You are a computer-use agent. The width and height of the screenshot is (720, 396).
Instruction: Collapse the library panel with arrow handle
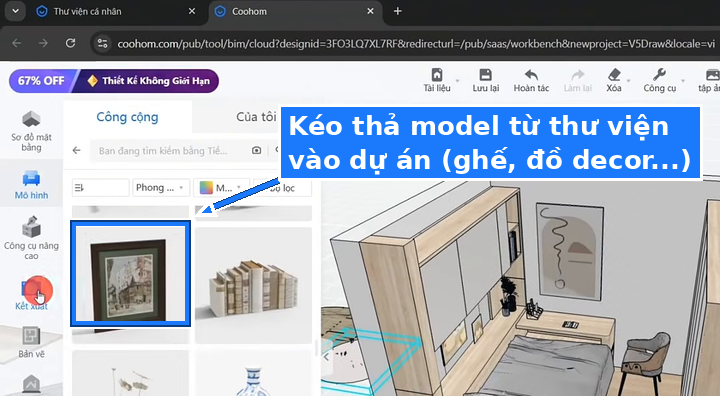click(x=326, y=356)
